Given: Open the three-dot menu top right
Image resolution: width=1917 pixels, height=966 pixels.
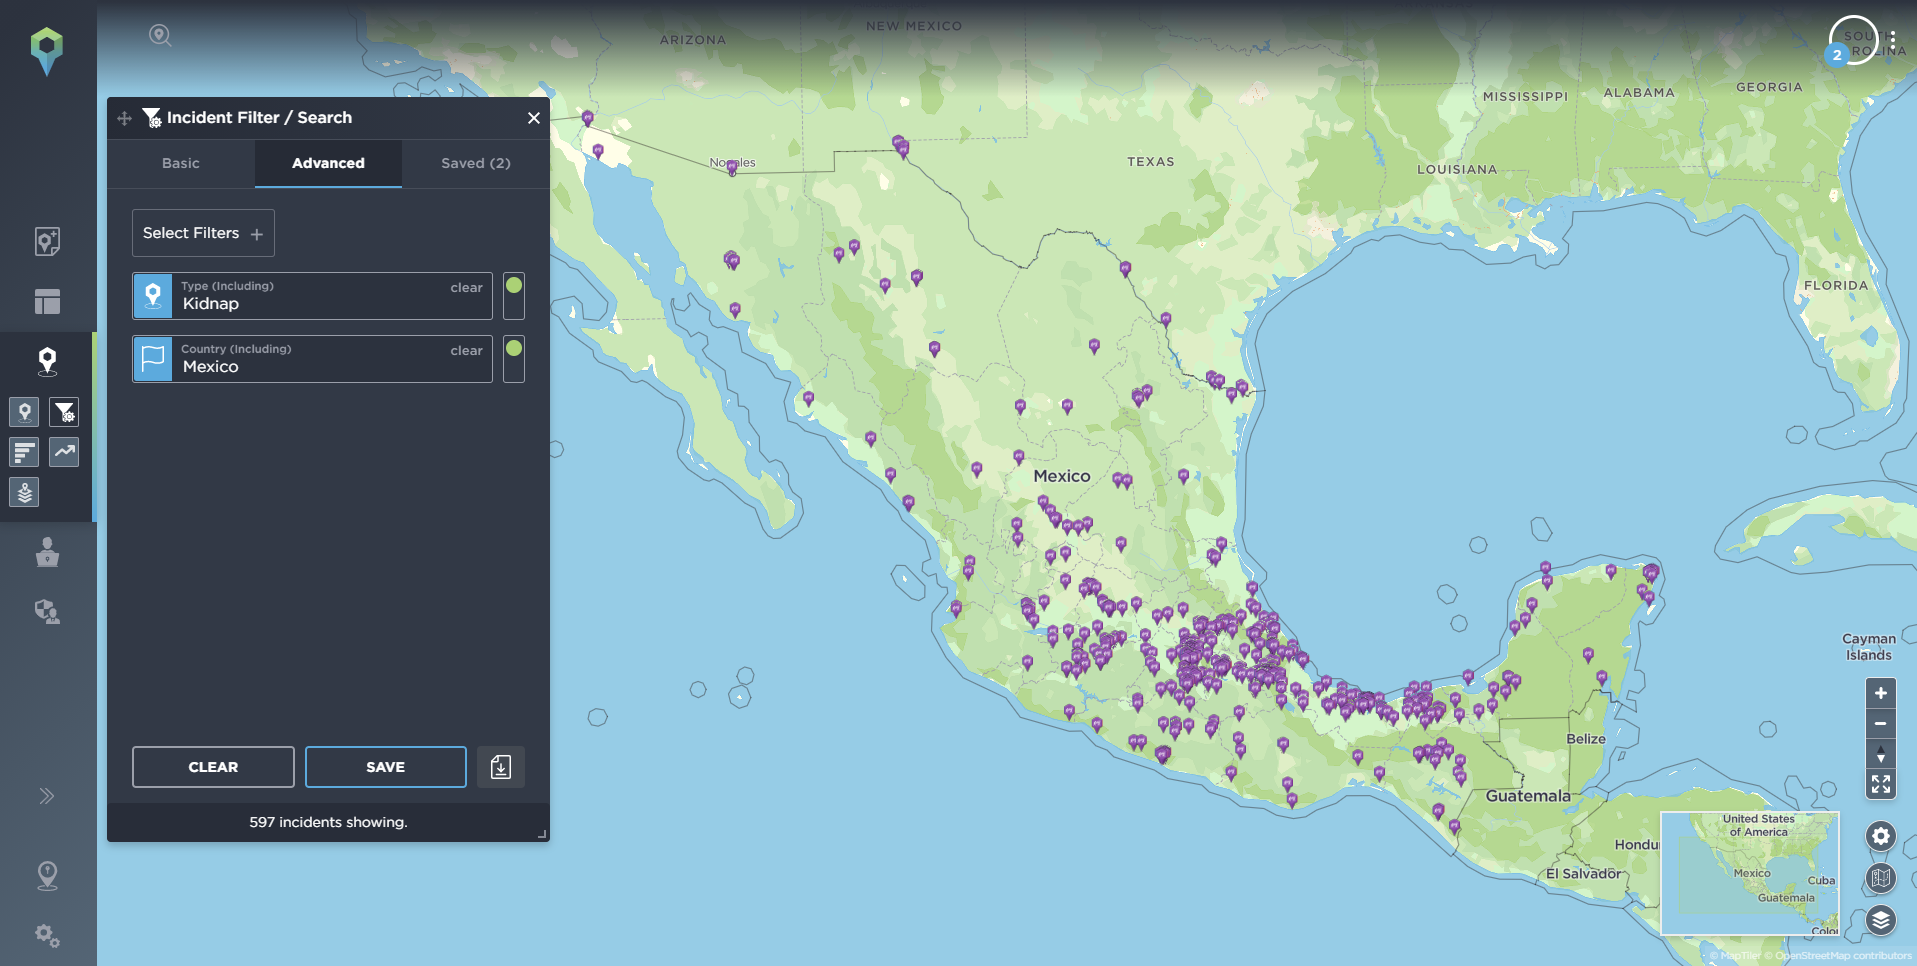Looking at the screenshot, I should pos(1893,41).
